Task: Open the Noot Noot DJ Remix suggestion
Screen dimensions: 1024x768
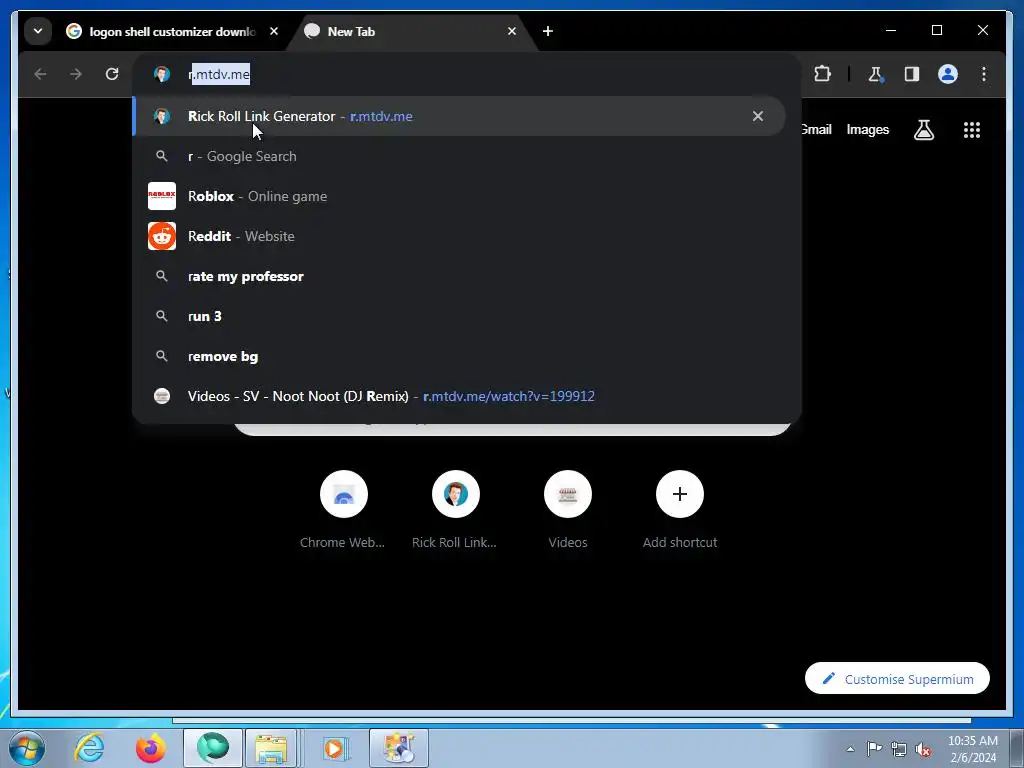Action: 458,396
